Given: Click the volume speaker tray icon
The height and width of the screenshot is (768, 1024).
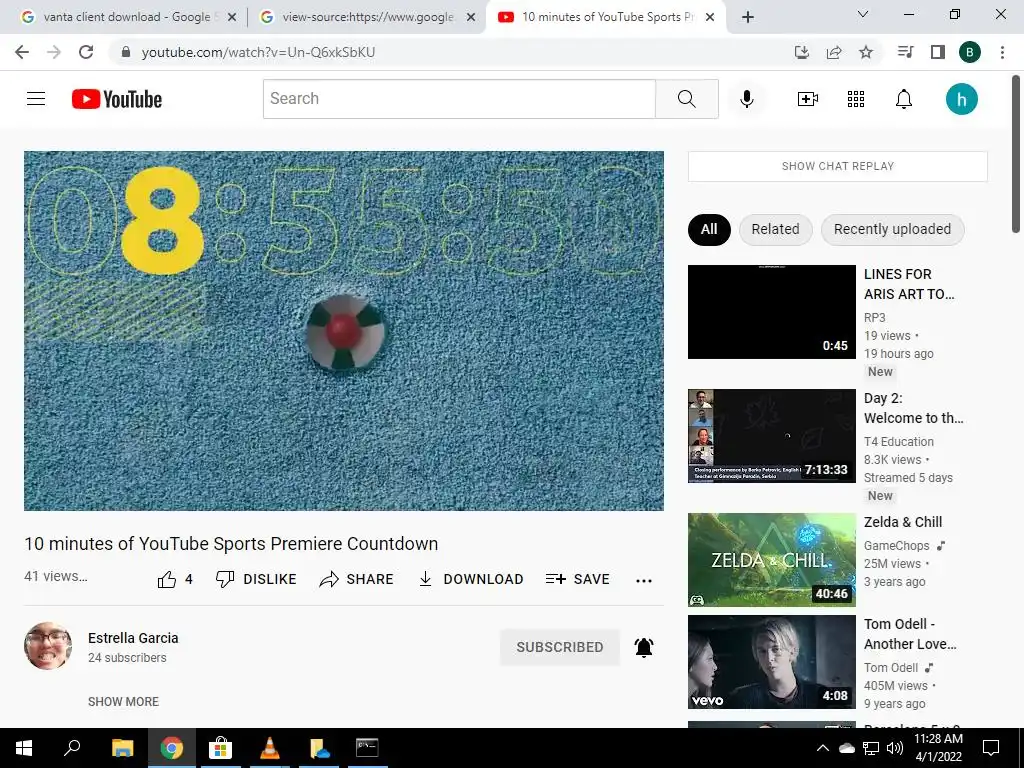Looking at the screenshot, I should (x=895, y=748).
